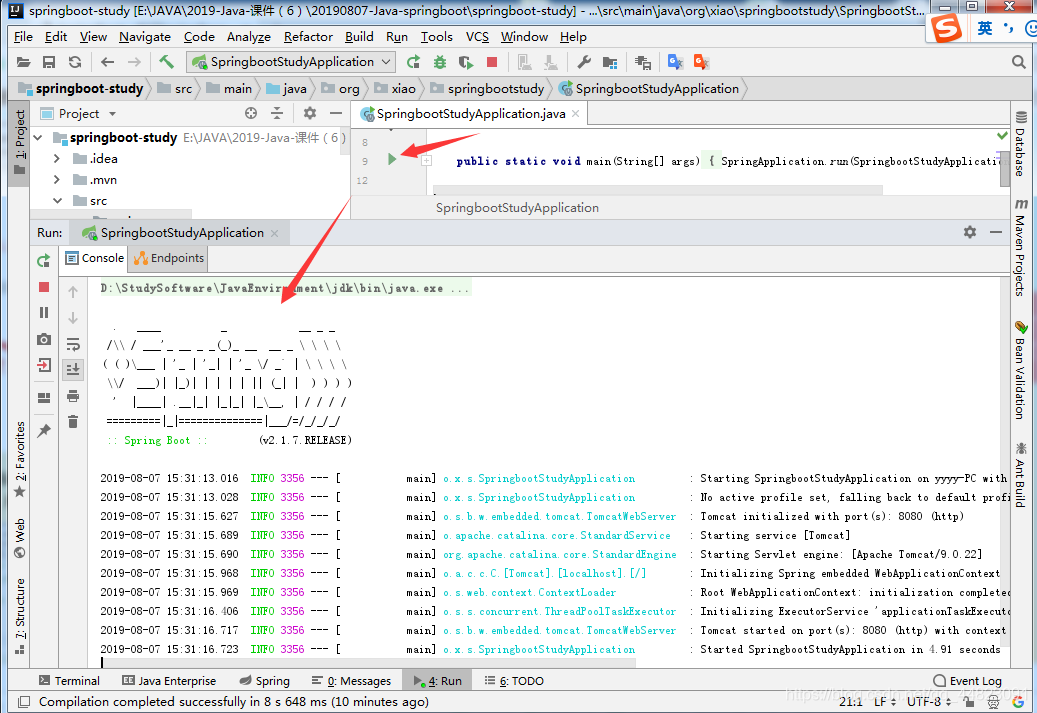Open the 0: Messages tool window
Screen dimensions: 1037x713
point(351,681)
